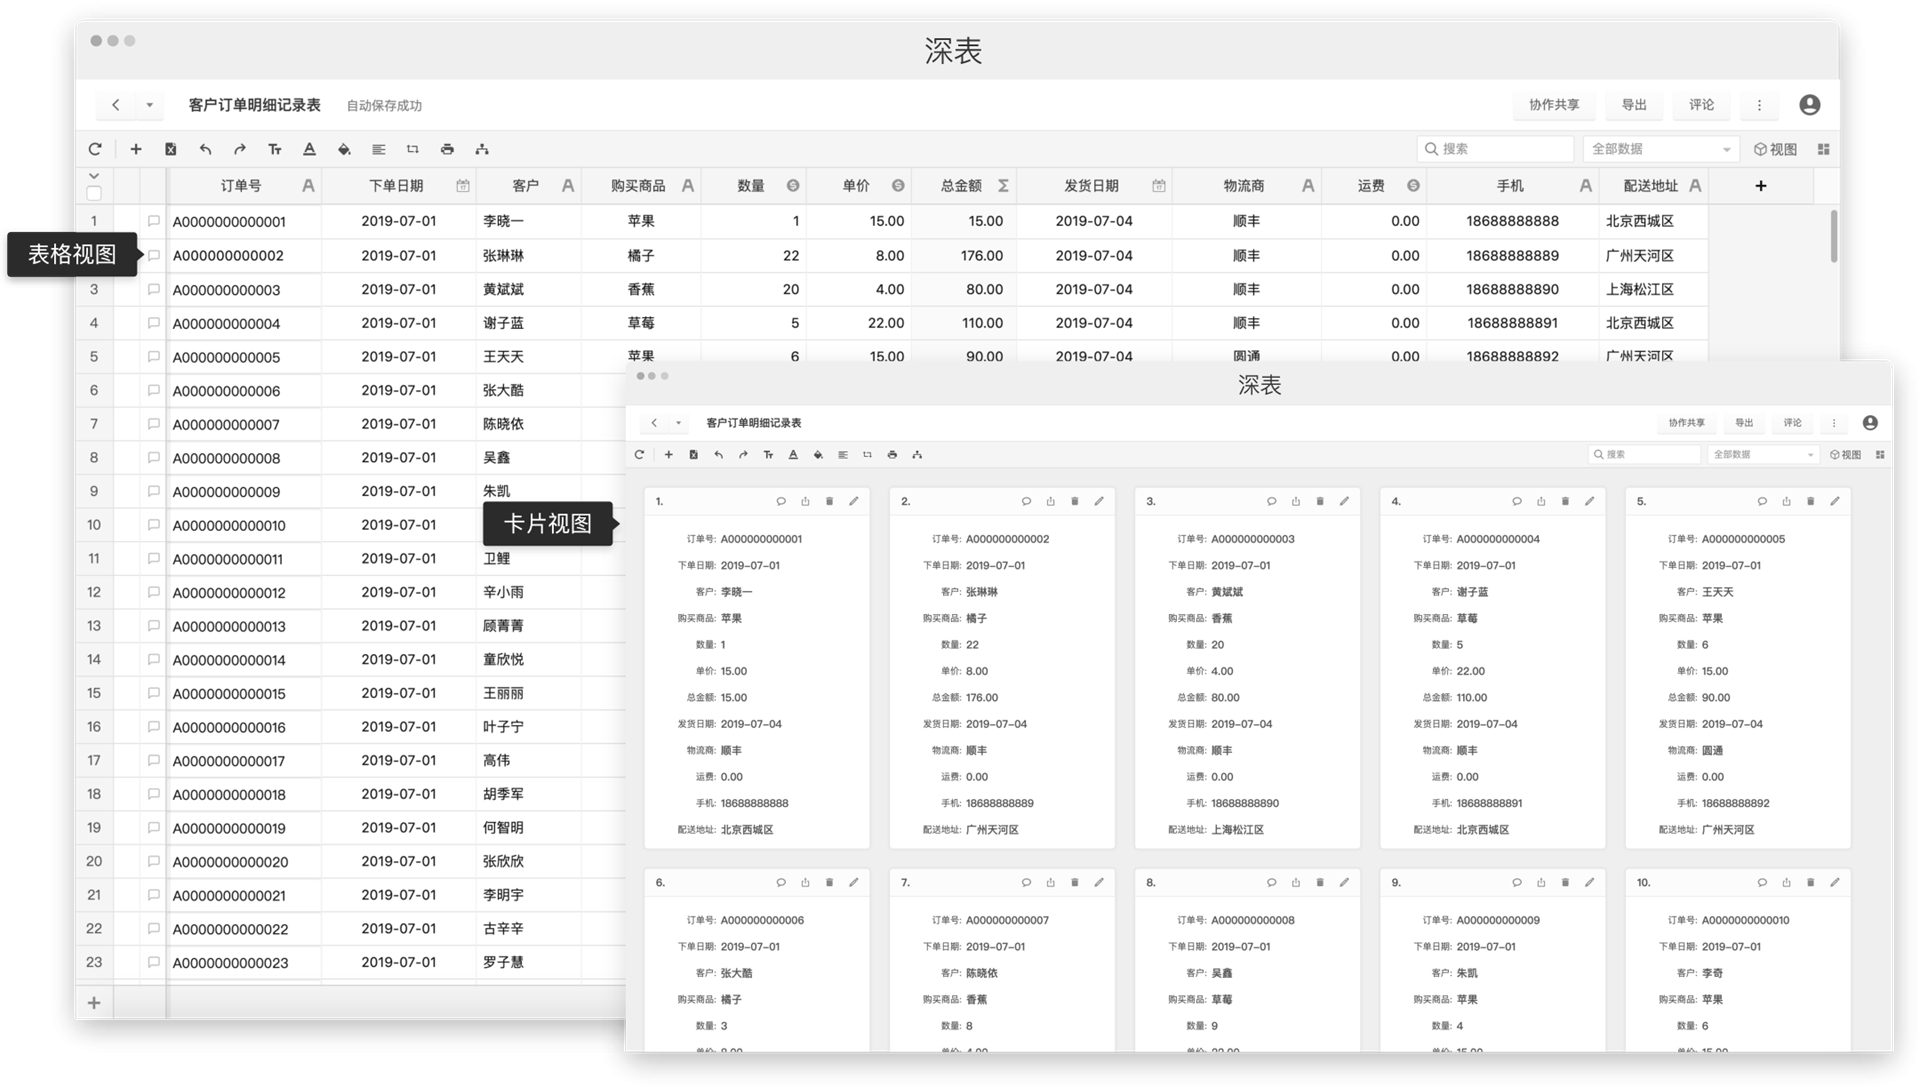Click the vertical scrollbar in the table view

[x=1833, y=236]
